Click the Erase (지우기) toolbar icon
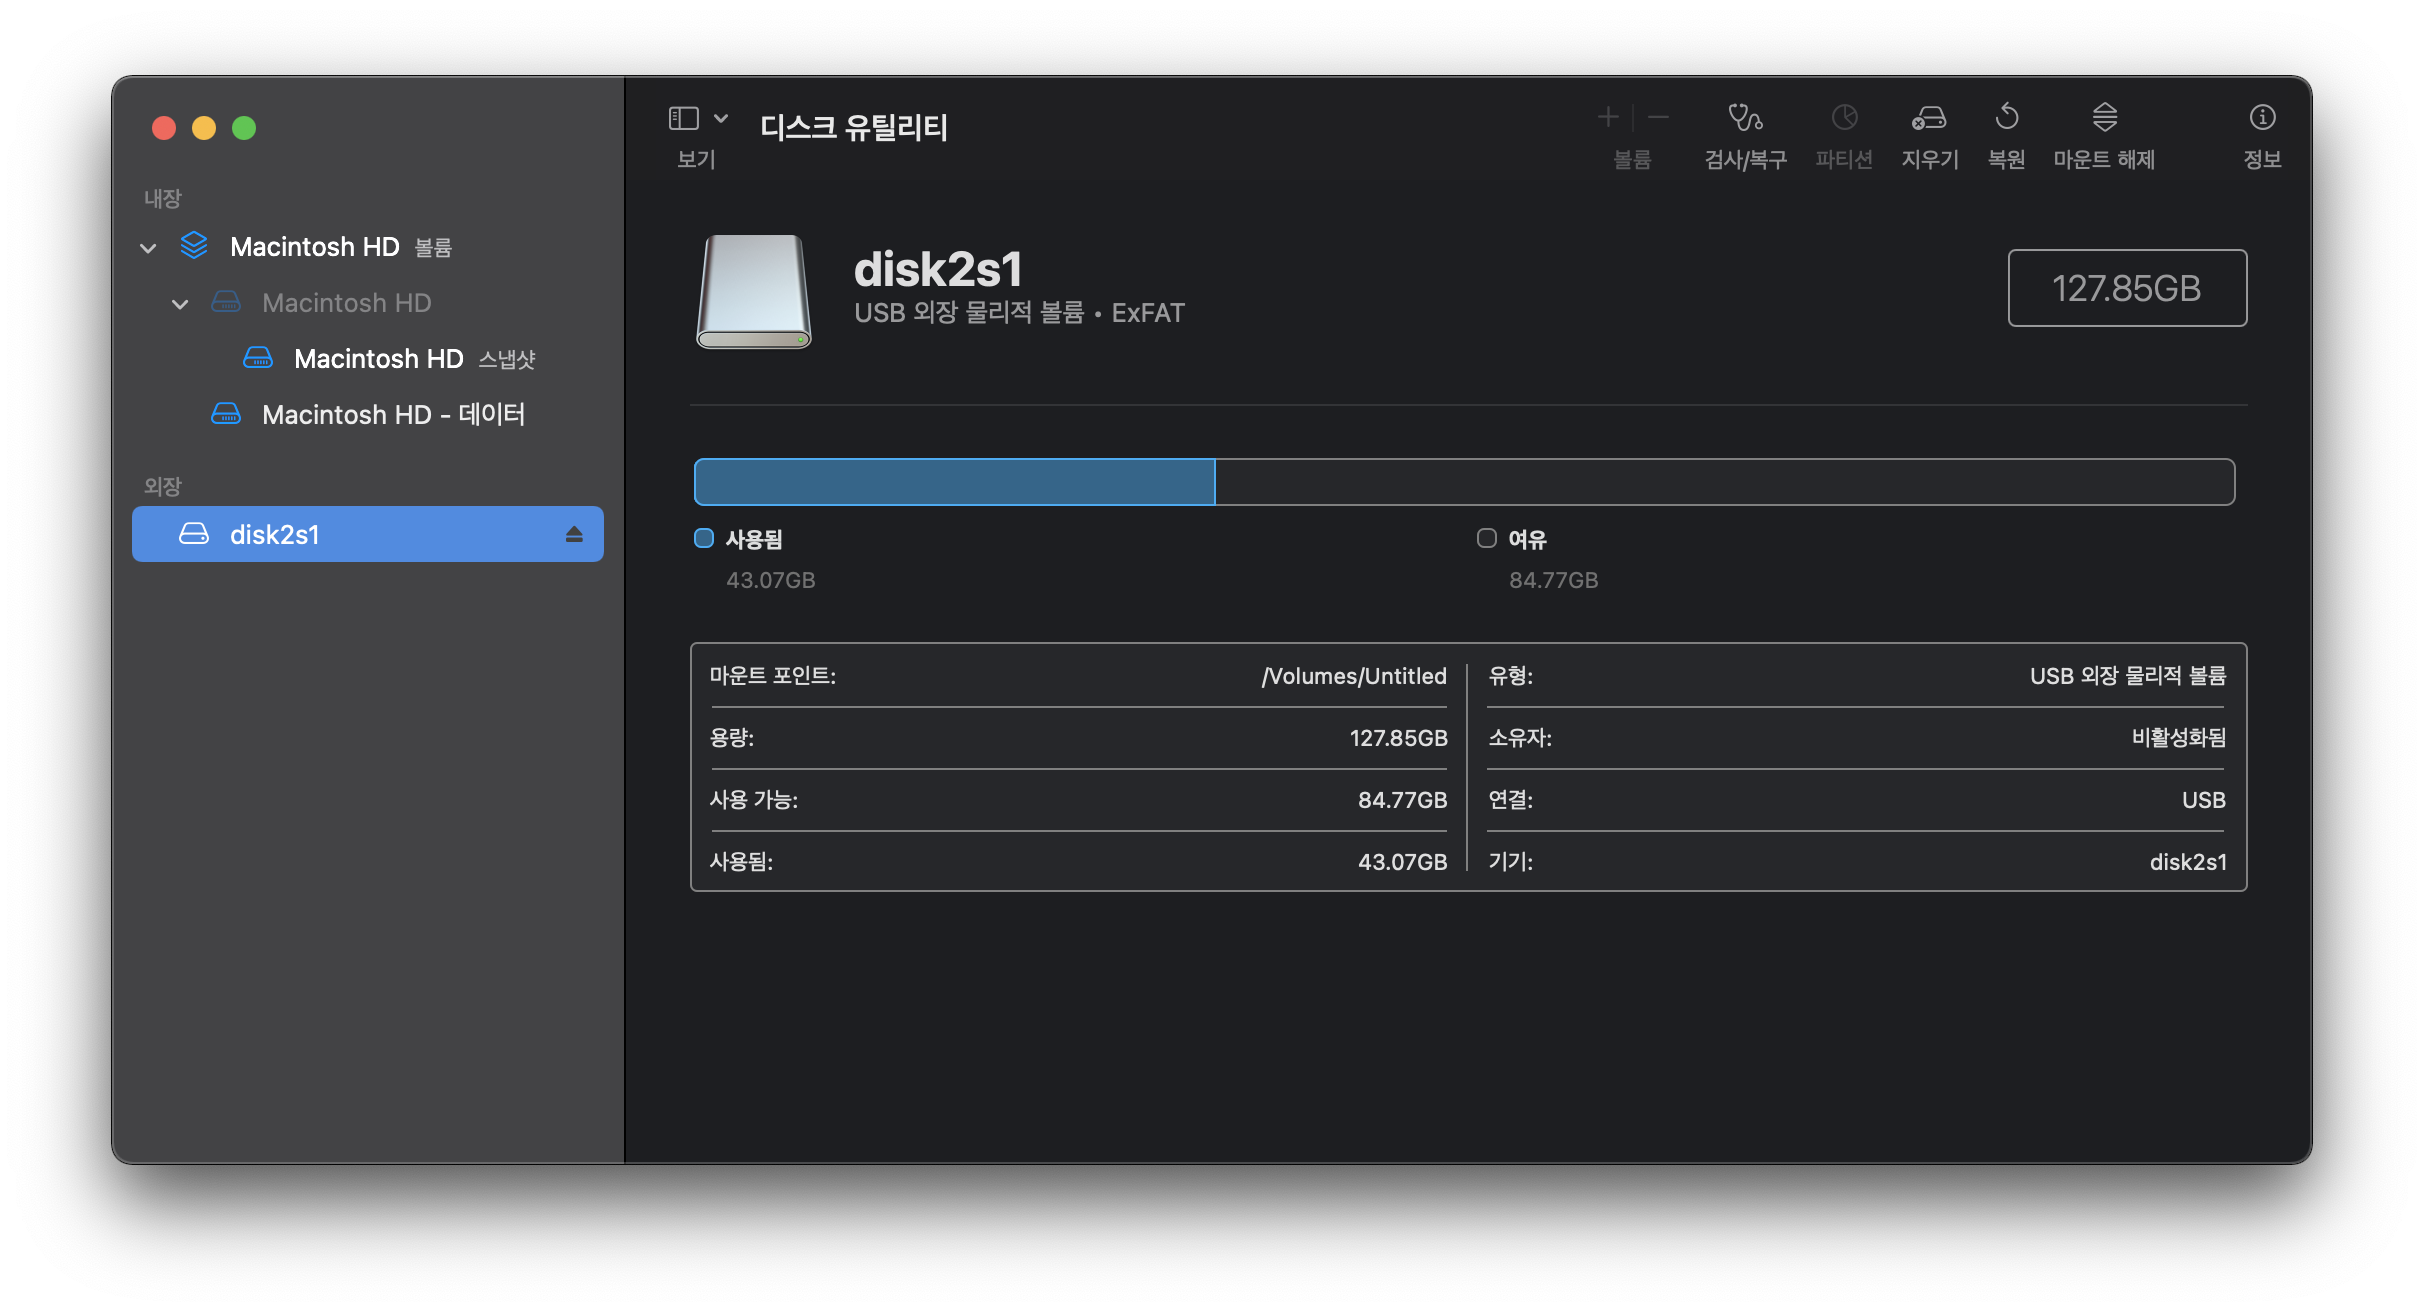The image size is (2424, 1312). point(1929,118)
